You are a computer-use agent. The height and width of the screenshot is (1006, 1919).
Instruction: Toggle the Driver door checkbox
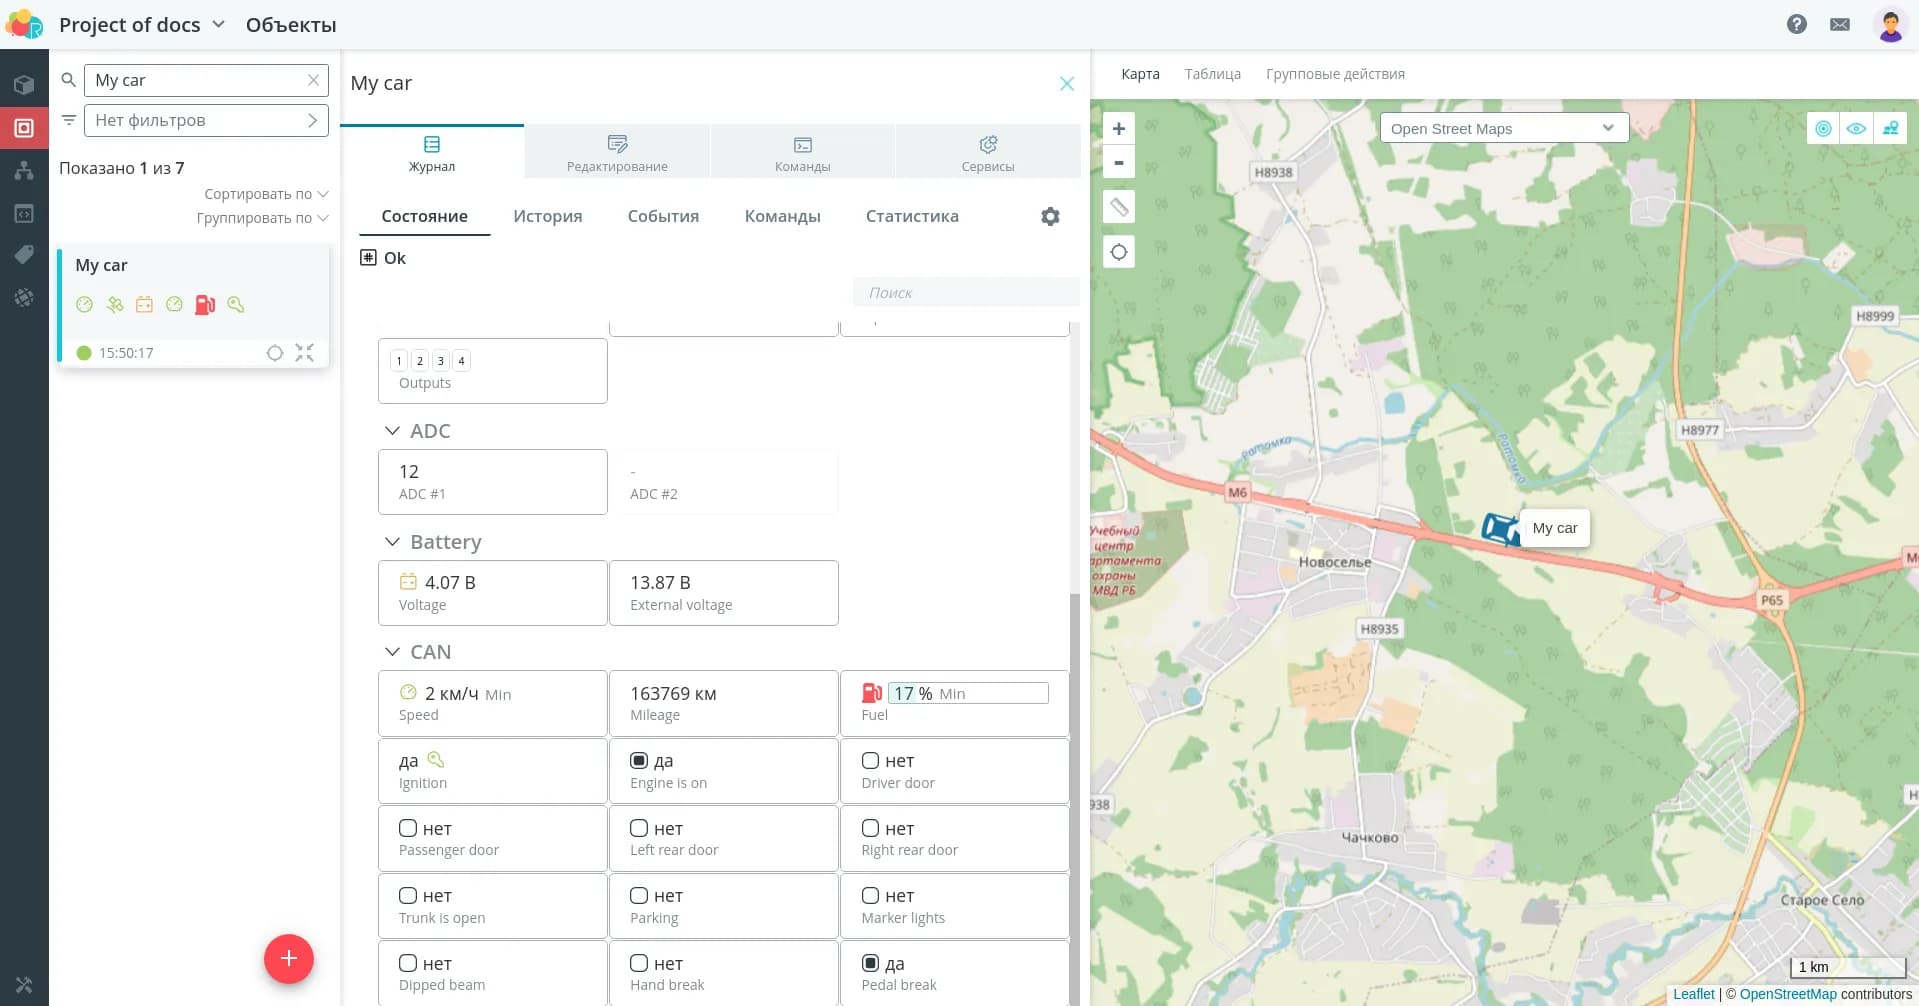pyautogui.click(x=870, y=761)
